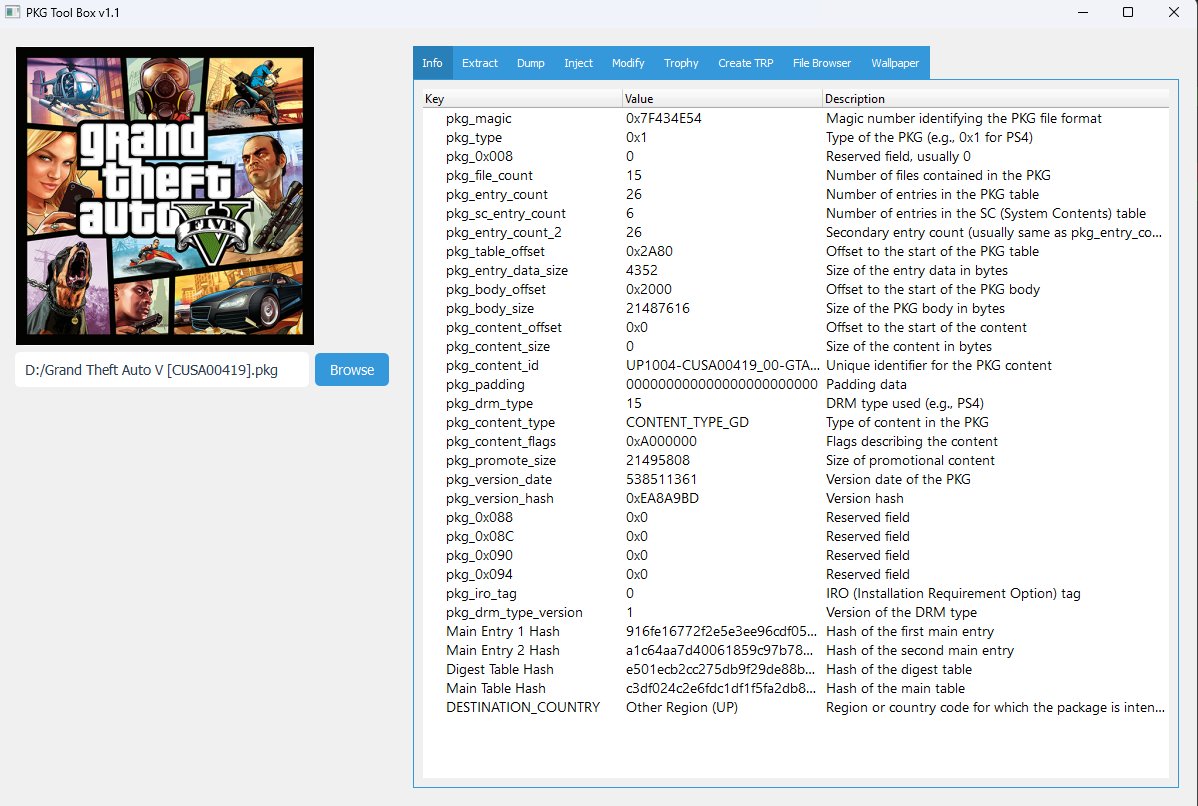This screenshot has width=1198, height=806.
Task: Select the pkg_entry_data_size row
Action: pos(795,270)
